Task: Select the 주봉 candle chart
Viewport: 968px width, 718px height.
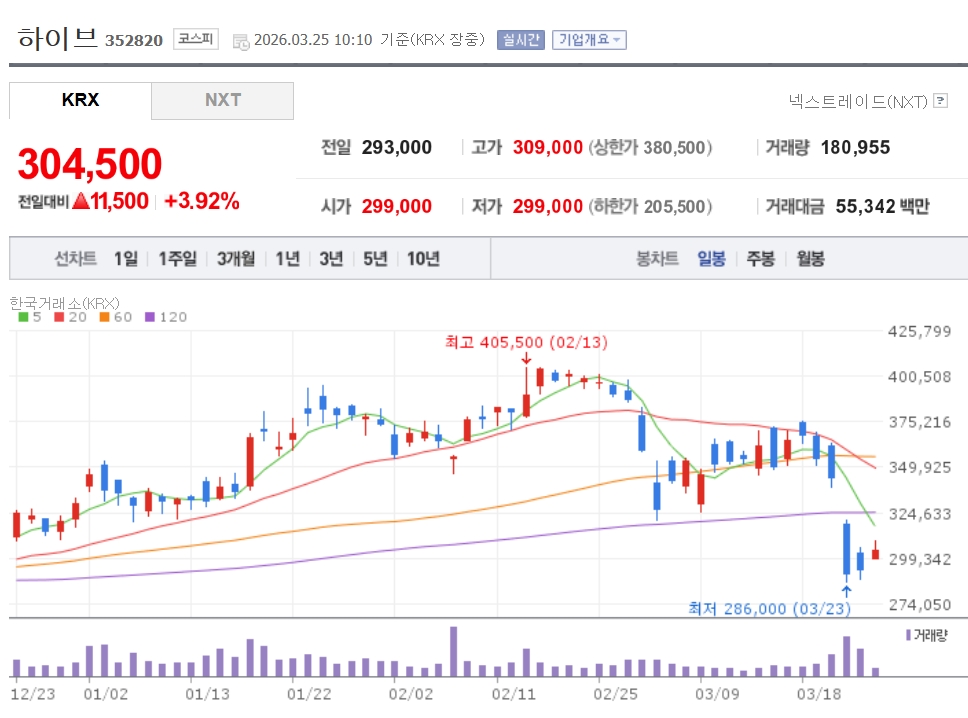Action: (761, 258)
